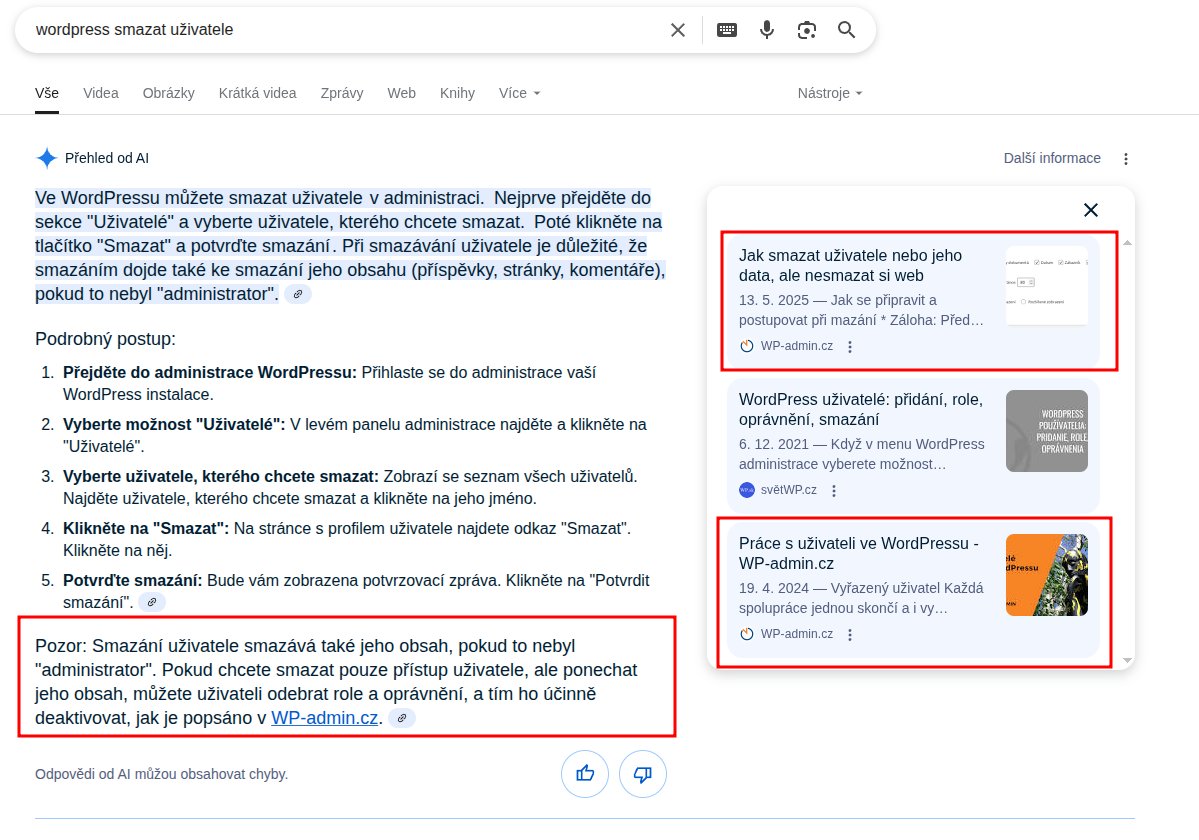Click link chip after first AI paragraph
1199x840 pixels.
(297, 294)
